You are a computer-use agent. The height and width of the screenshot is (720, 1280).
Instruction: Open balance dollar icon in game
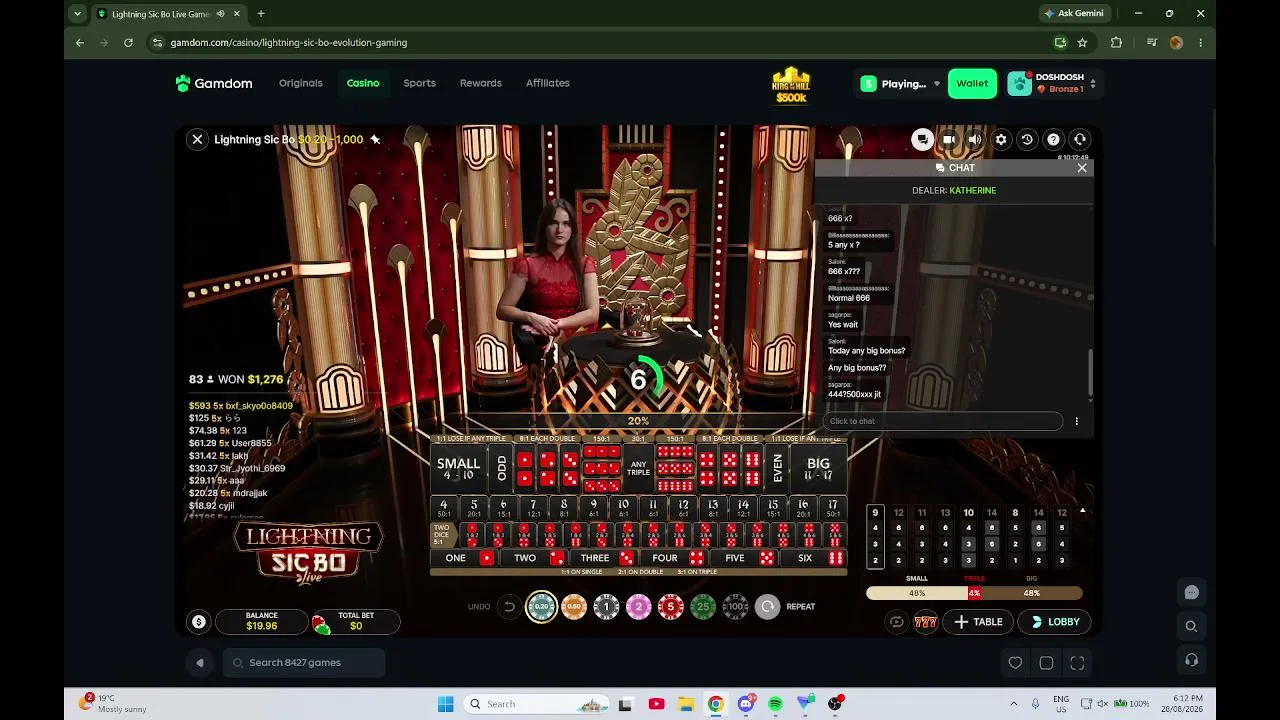(x=199, y=622)
